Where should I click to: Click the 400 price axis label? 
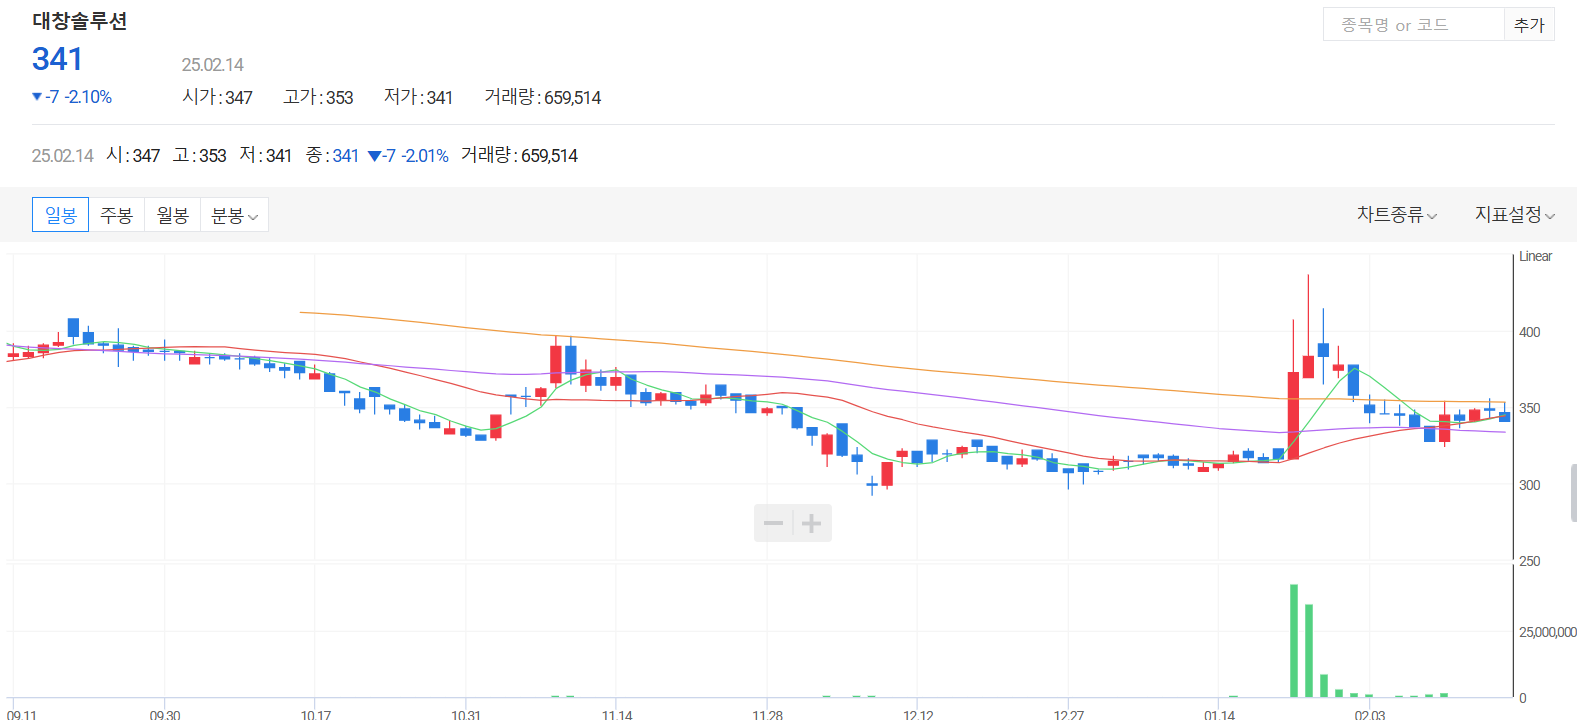click(x=1530, y=332)
